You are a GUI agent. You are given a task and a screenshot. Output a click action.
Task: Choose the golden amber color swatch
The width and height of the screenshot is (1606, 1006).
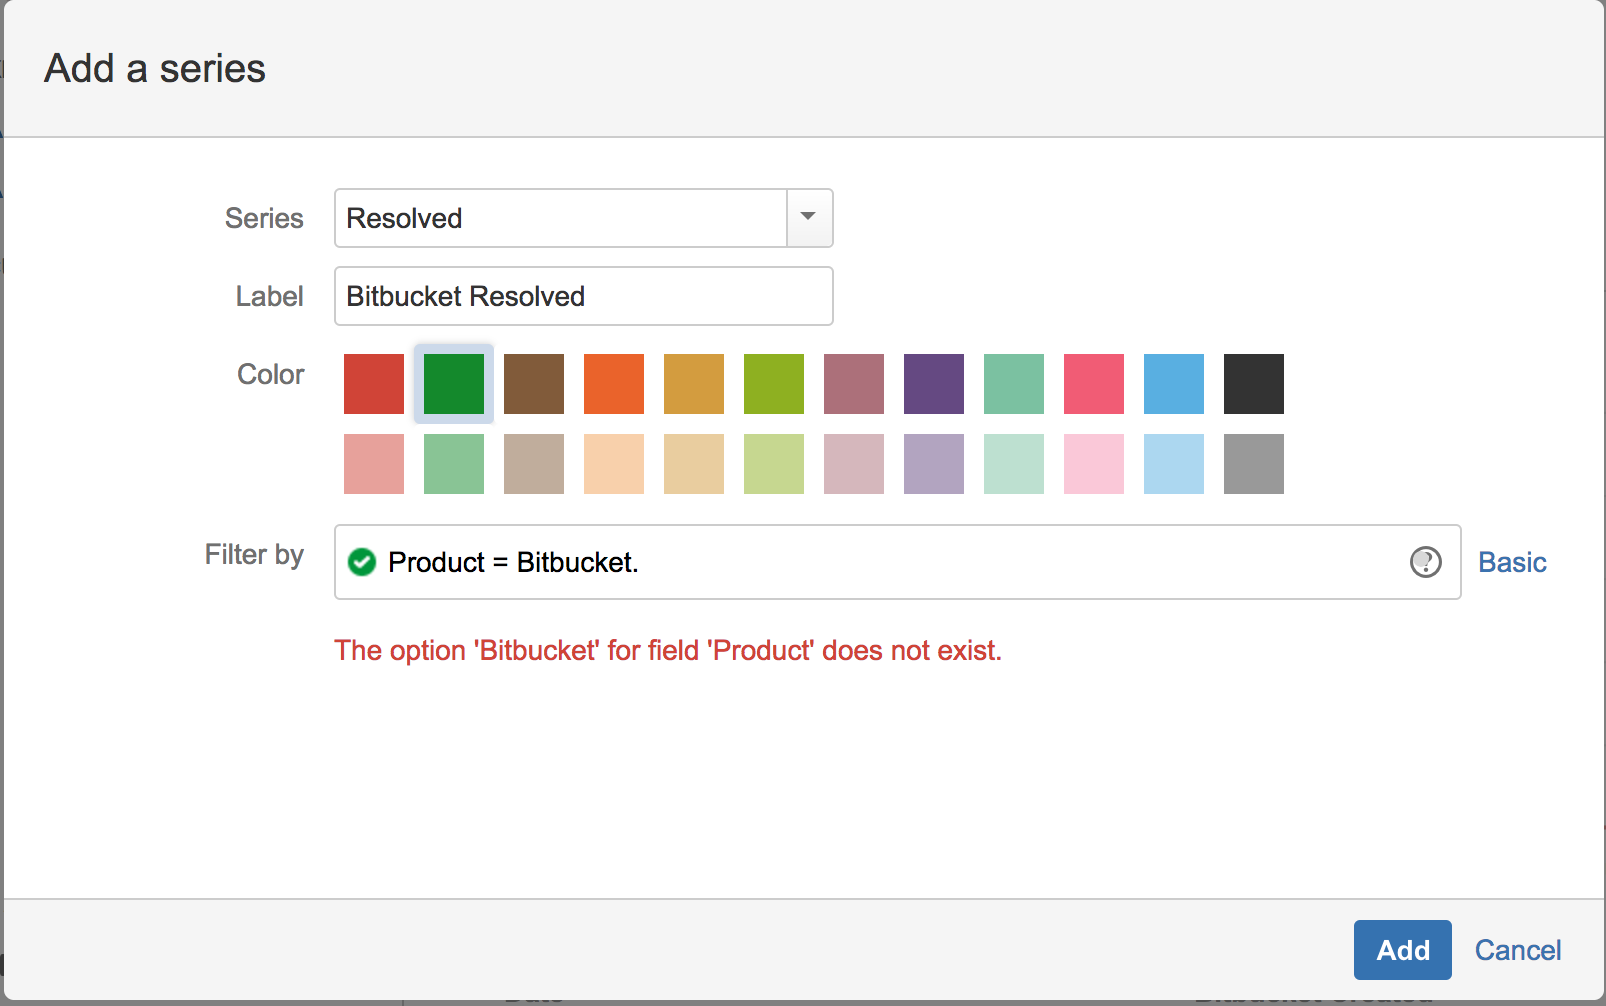point(694,384)
